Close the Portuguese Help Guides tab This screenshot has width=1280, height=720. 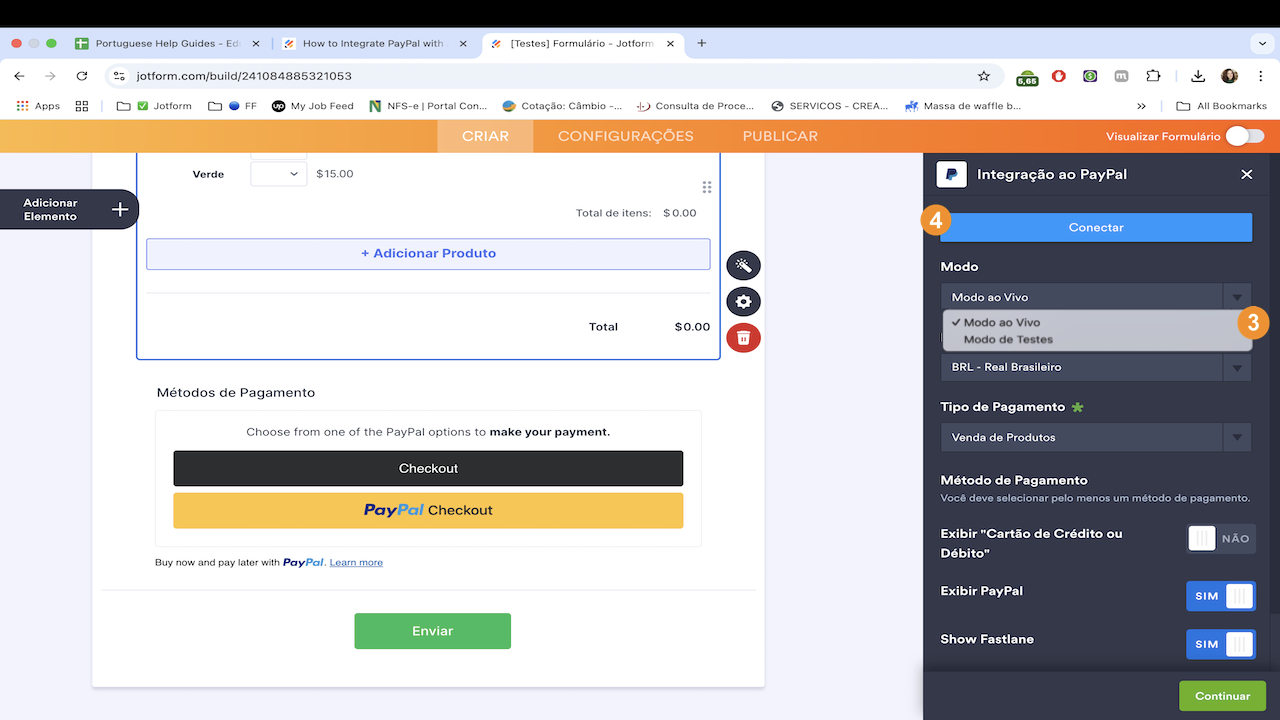pos(256,44)
